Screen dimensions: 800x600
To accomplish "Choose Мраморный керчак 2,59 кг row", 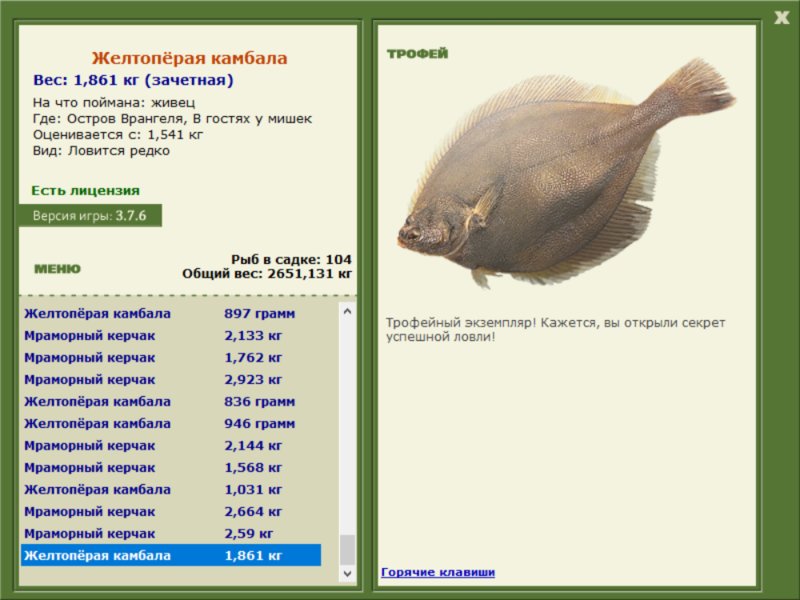I will click(x=170, y=534).
